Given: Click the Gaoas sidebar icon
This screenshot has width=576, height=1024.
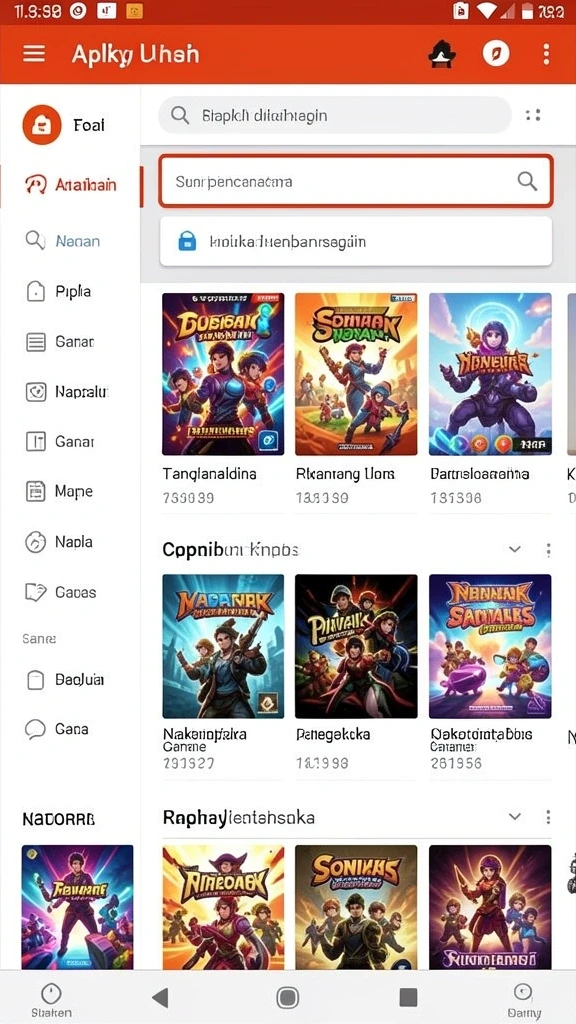Looking at the screenshot, I should 35,592.
